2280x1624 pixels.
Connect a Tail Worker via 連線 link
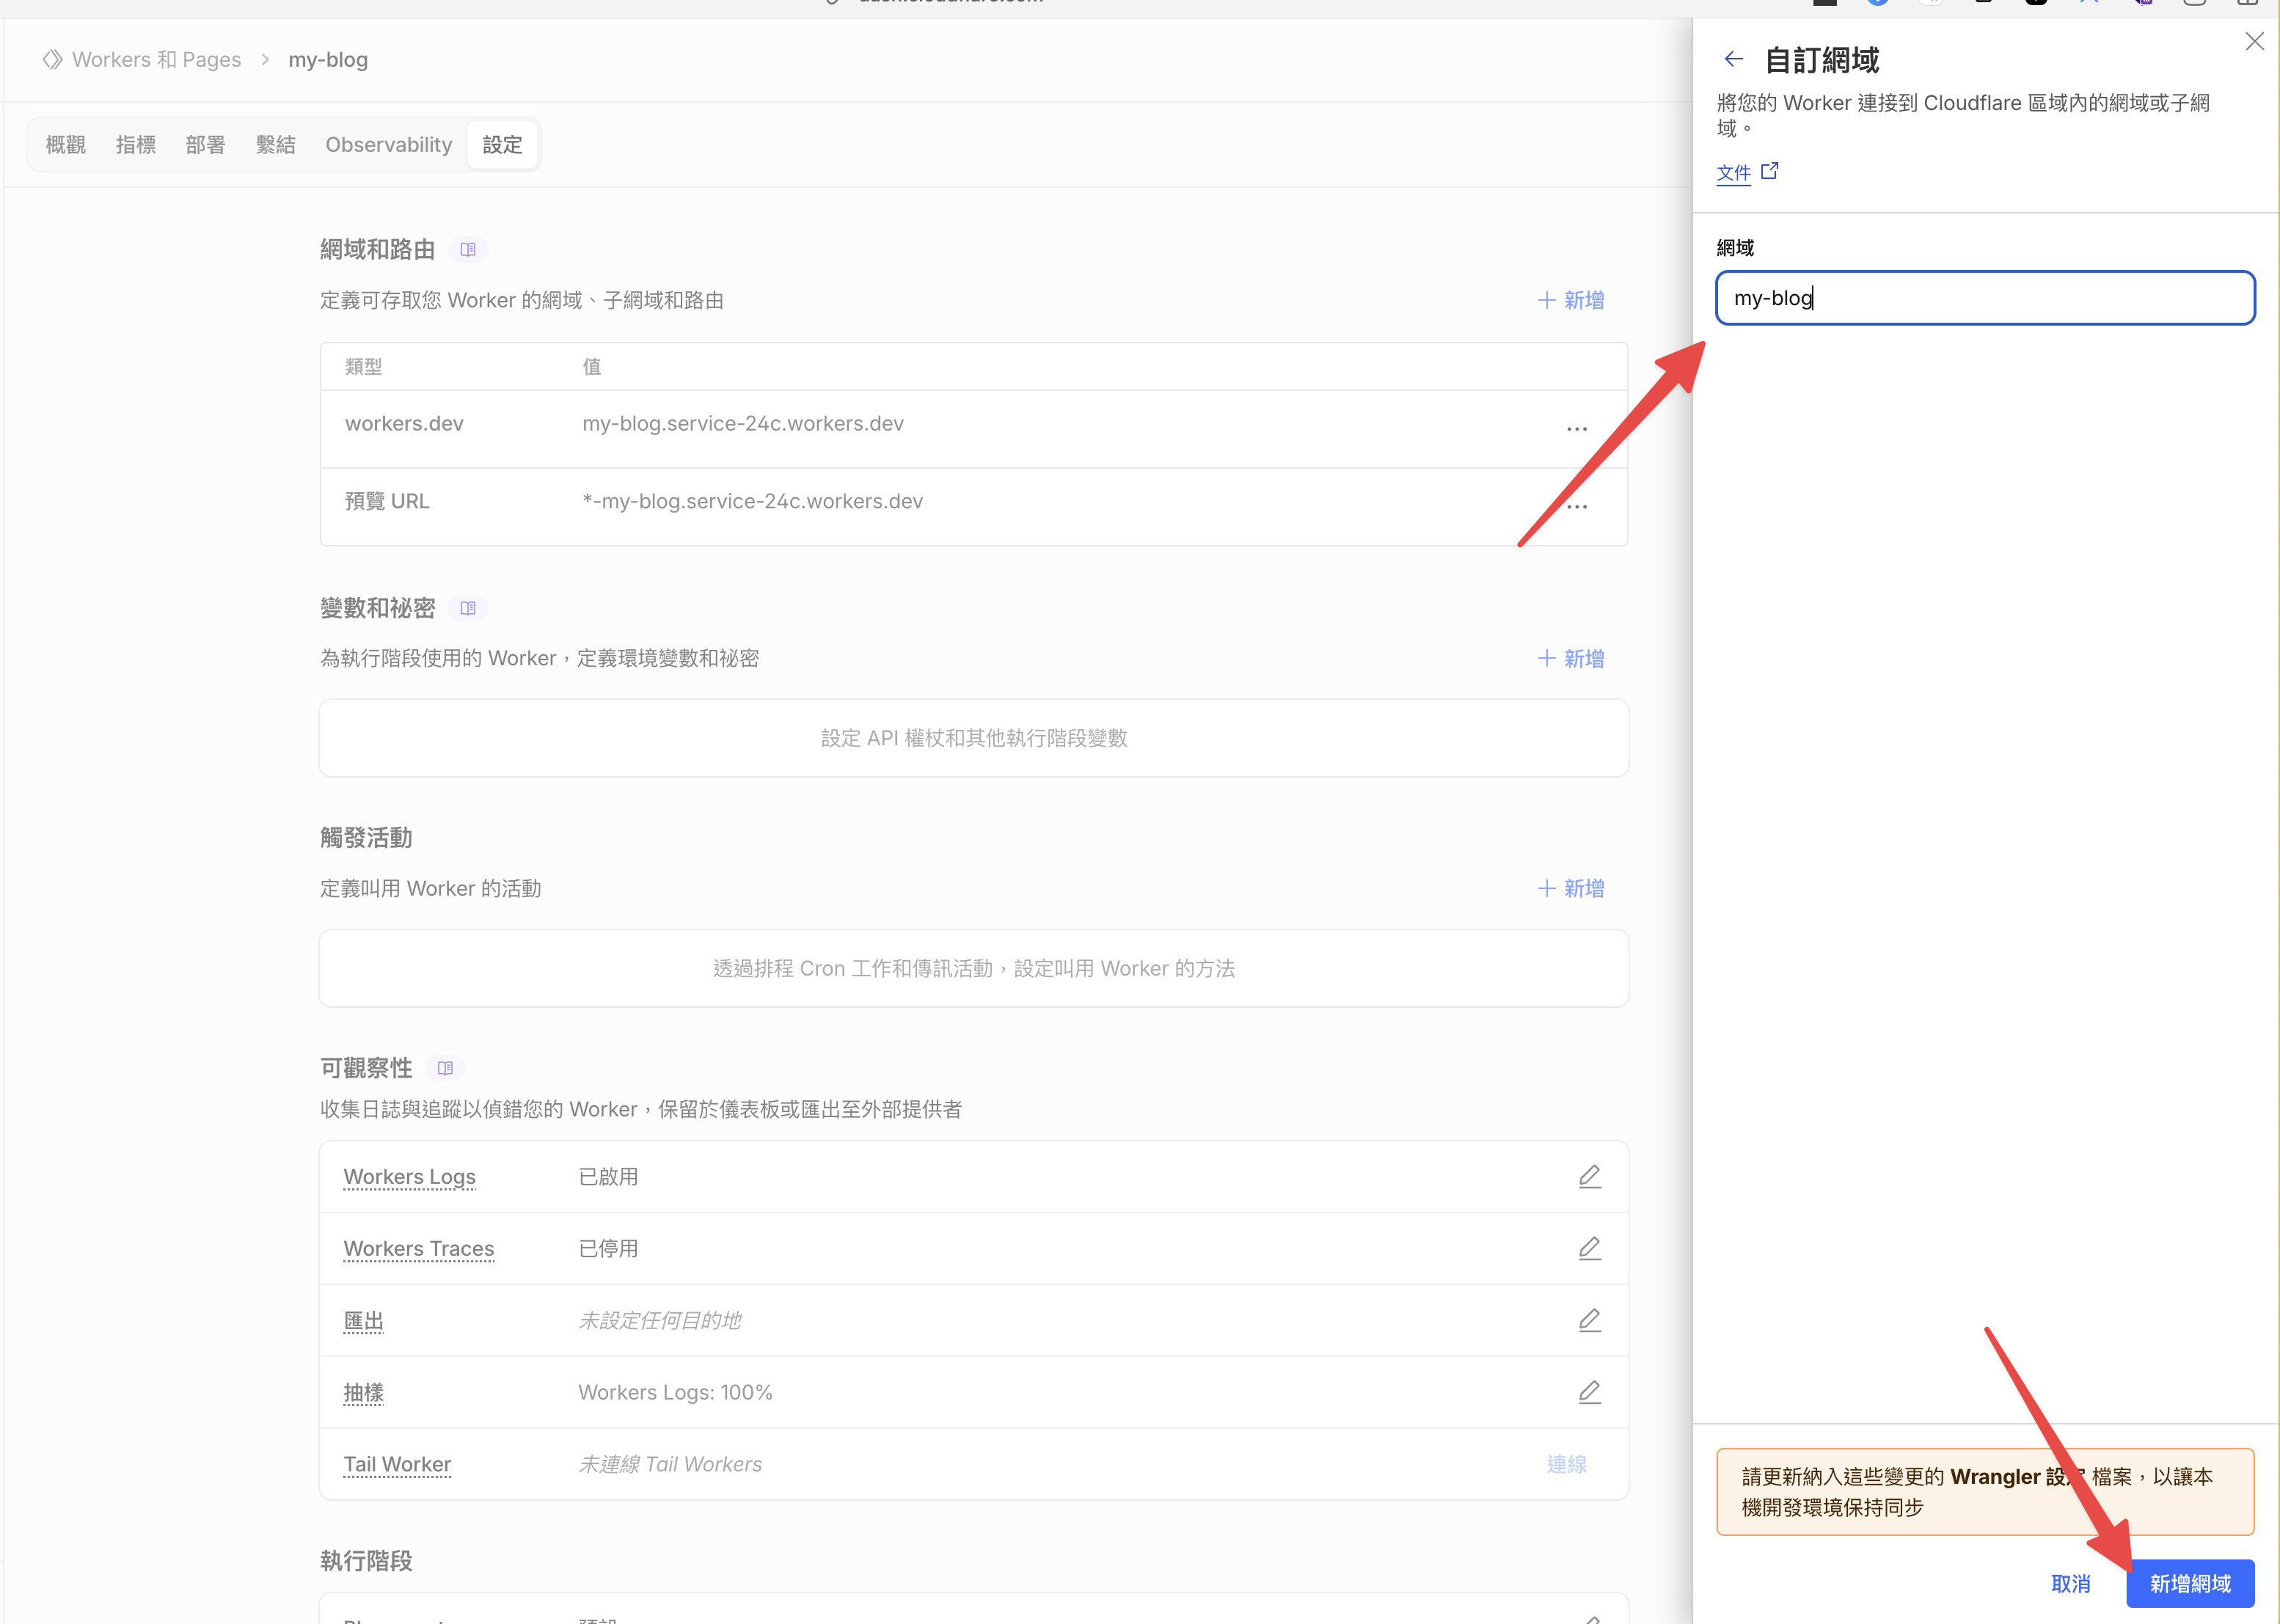(x=1567, y=1464)
